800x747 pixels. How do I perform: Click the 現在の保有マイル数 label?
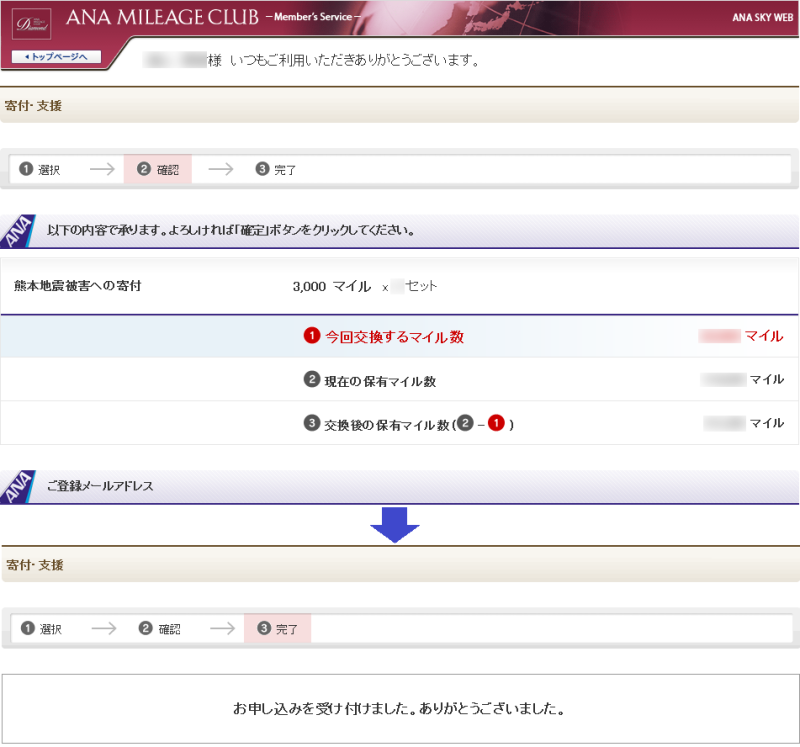coord(380,381)
